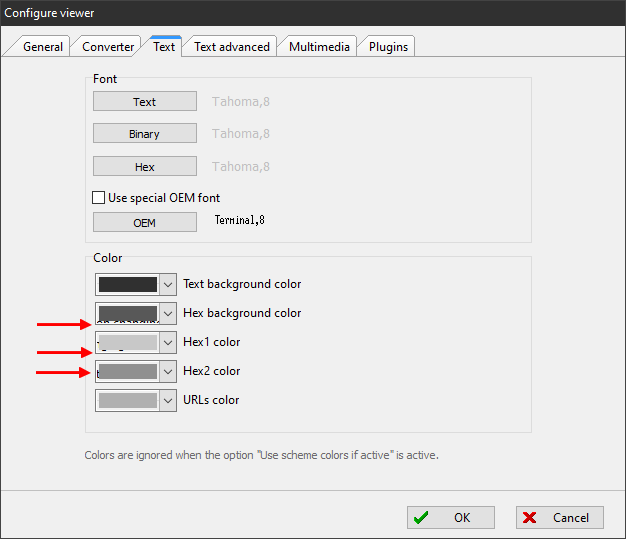This screenshot has width=626, height=539.
Task: Expand URLs color dropdown arrow
Action: click(168, 400)
